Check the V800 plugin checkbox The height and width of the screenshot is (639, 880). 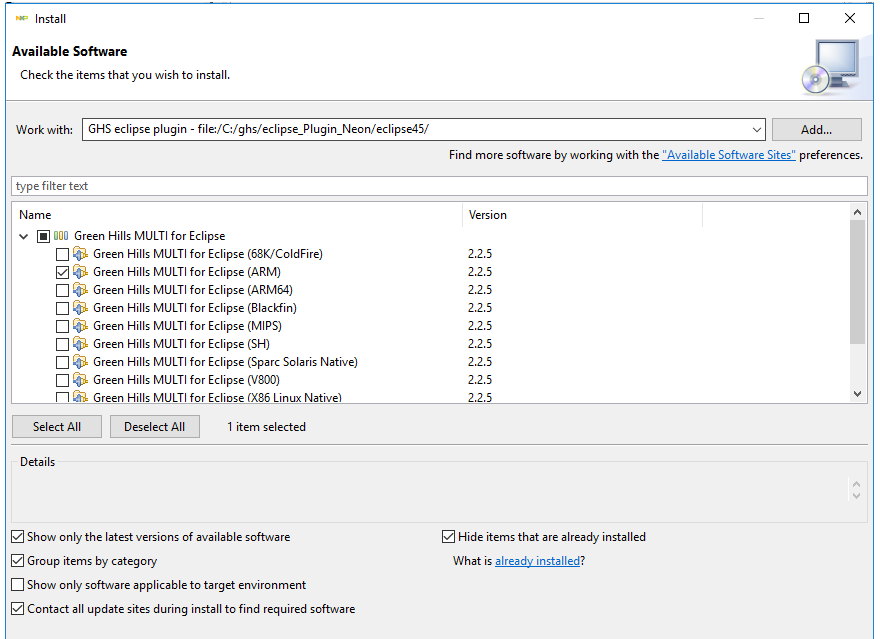tap(62, 380)
